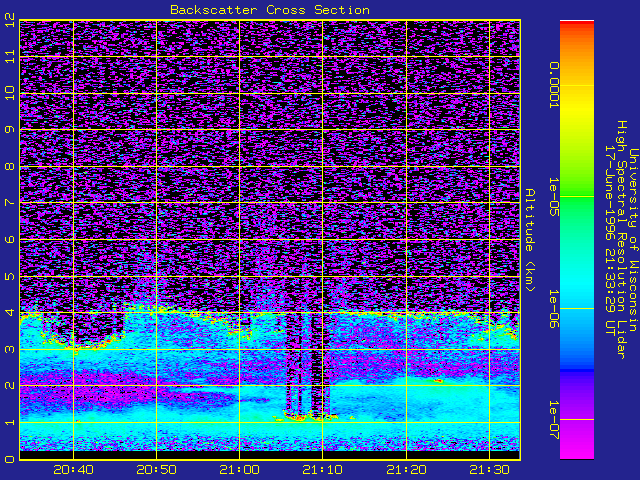
Task: Click altitude label 0 on the axis
Action: point(10,459)
